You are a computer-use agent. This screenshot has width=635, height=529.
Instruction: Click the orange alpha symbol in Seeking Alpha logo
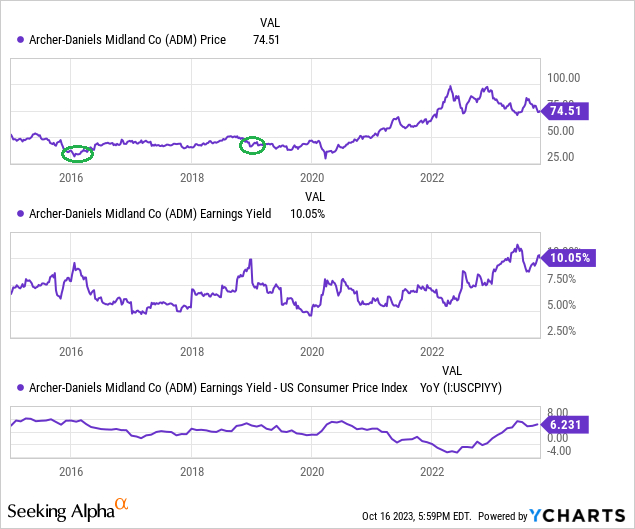[x=121, y=504]
